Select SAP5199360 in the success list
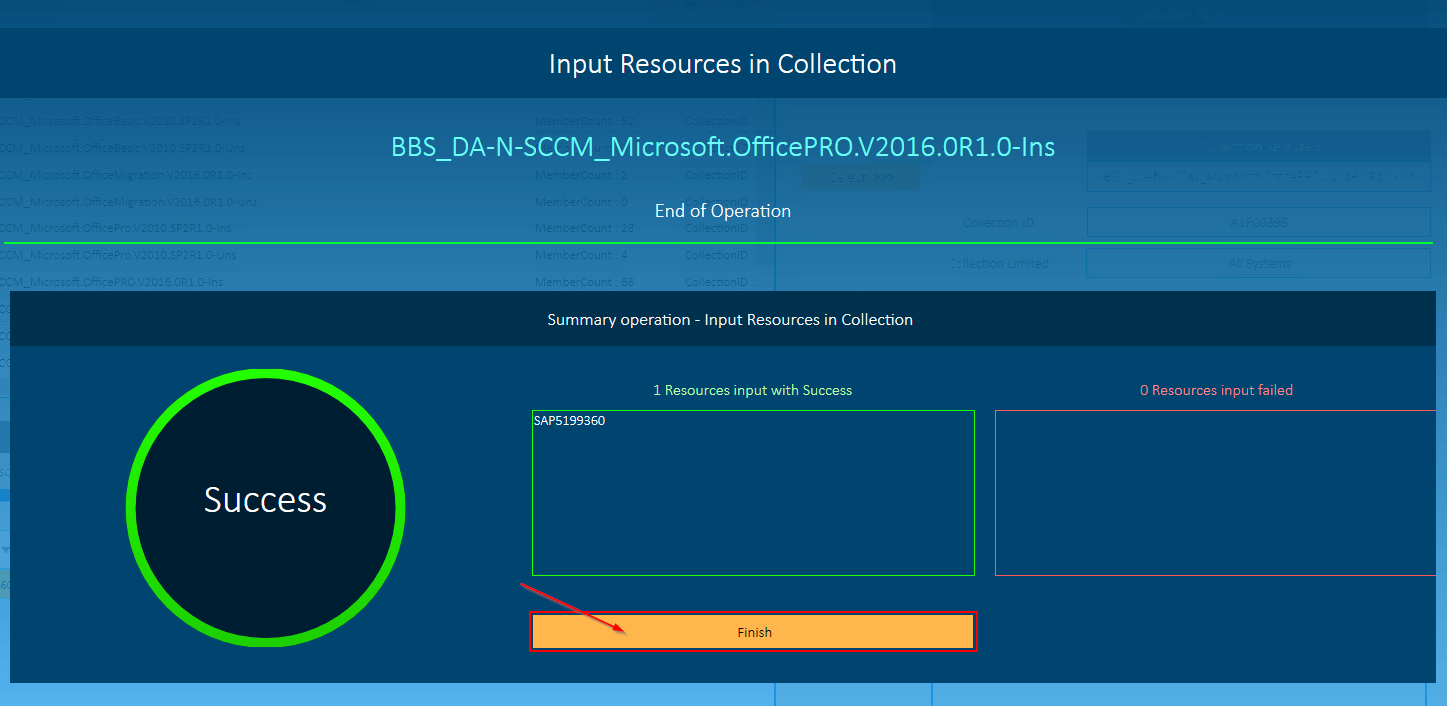The width and height of the screenshot is (1447, 706). click(x=569, y=421)
